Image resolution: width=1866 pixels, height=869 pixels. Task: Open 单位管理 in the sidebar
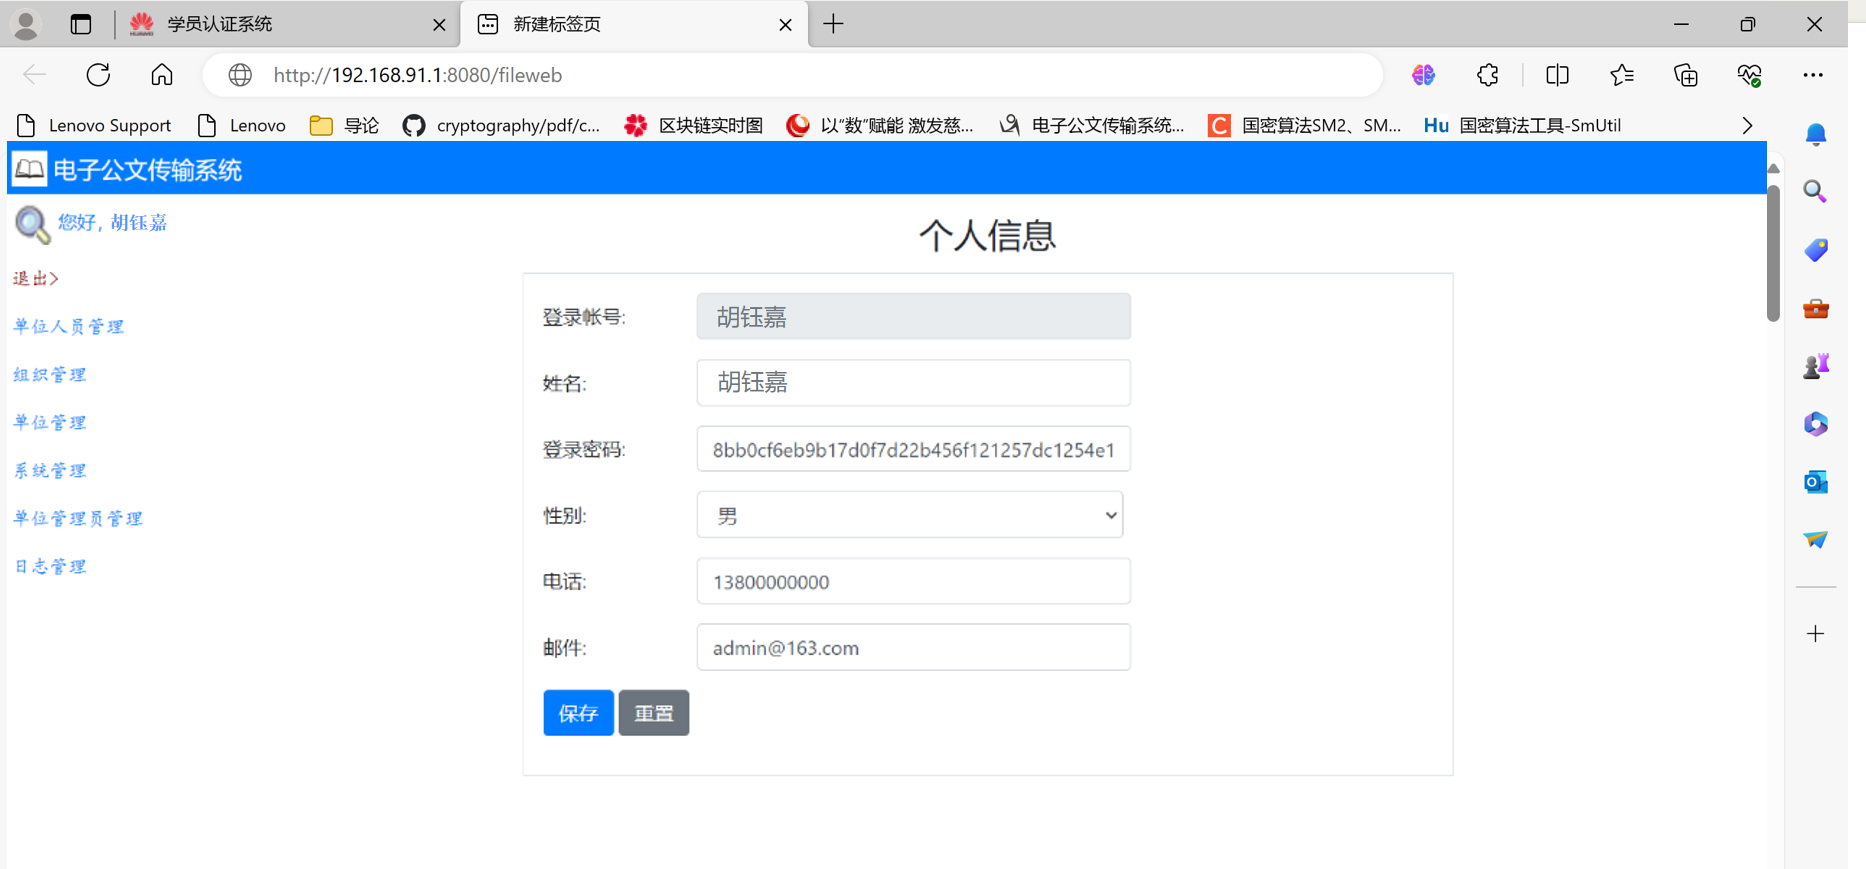(x=50, y=422)
